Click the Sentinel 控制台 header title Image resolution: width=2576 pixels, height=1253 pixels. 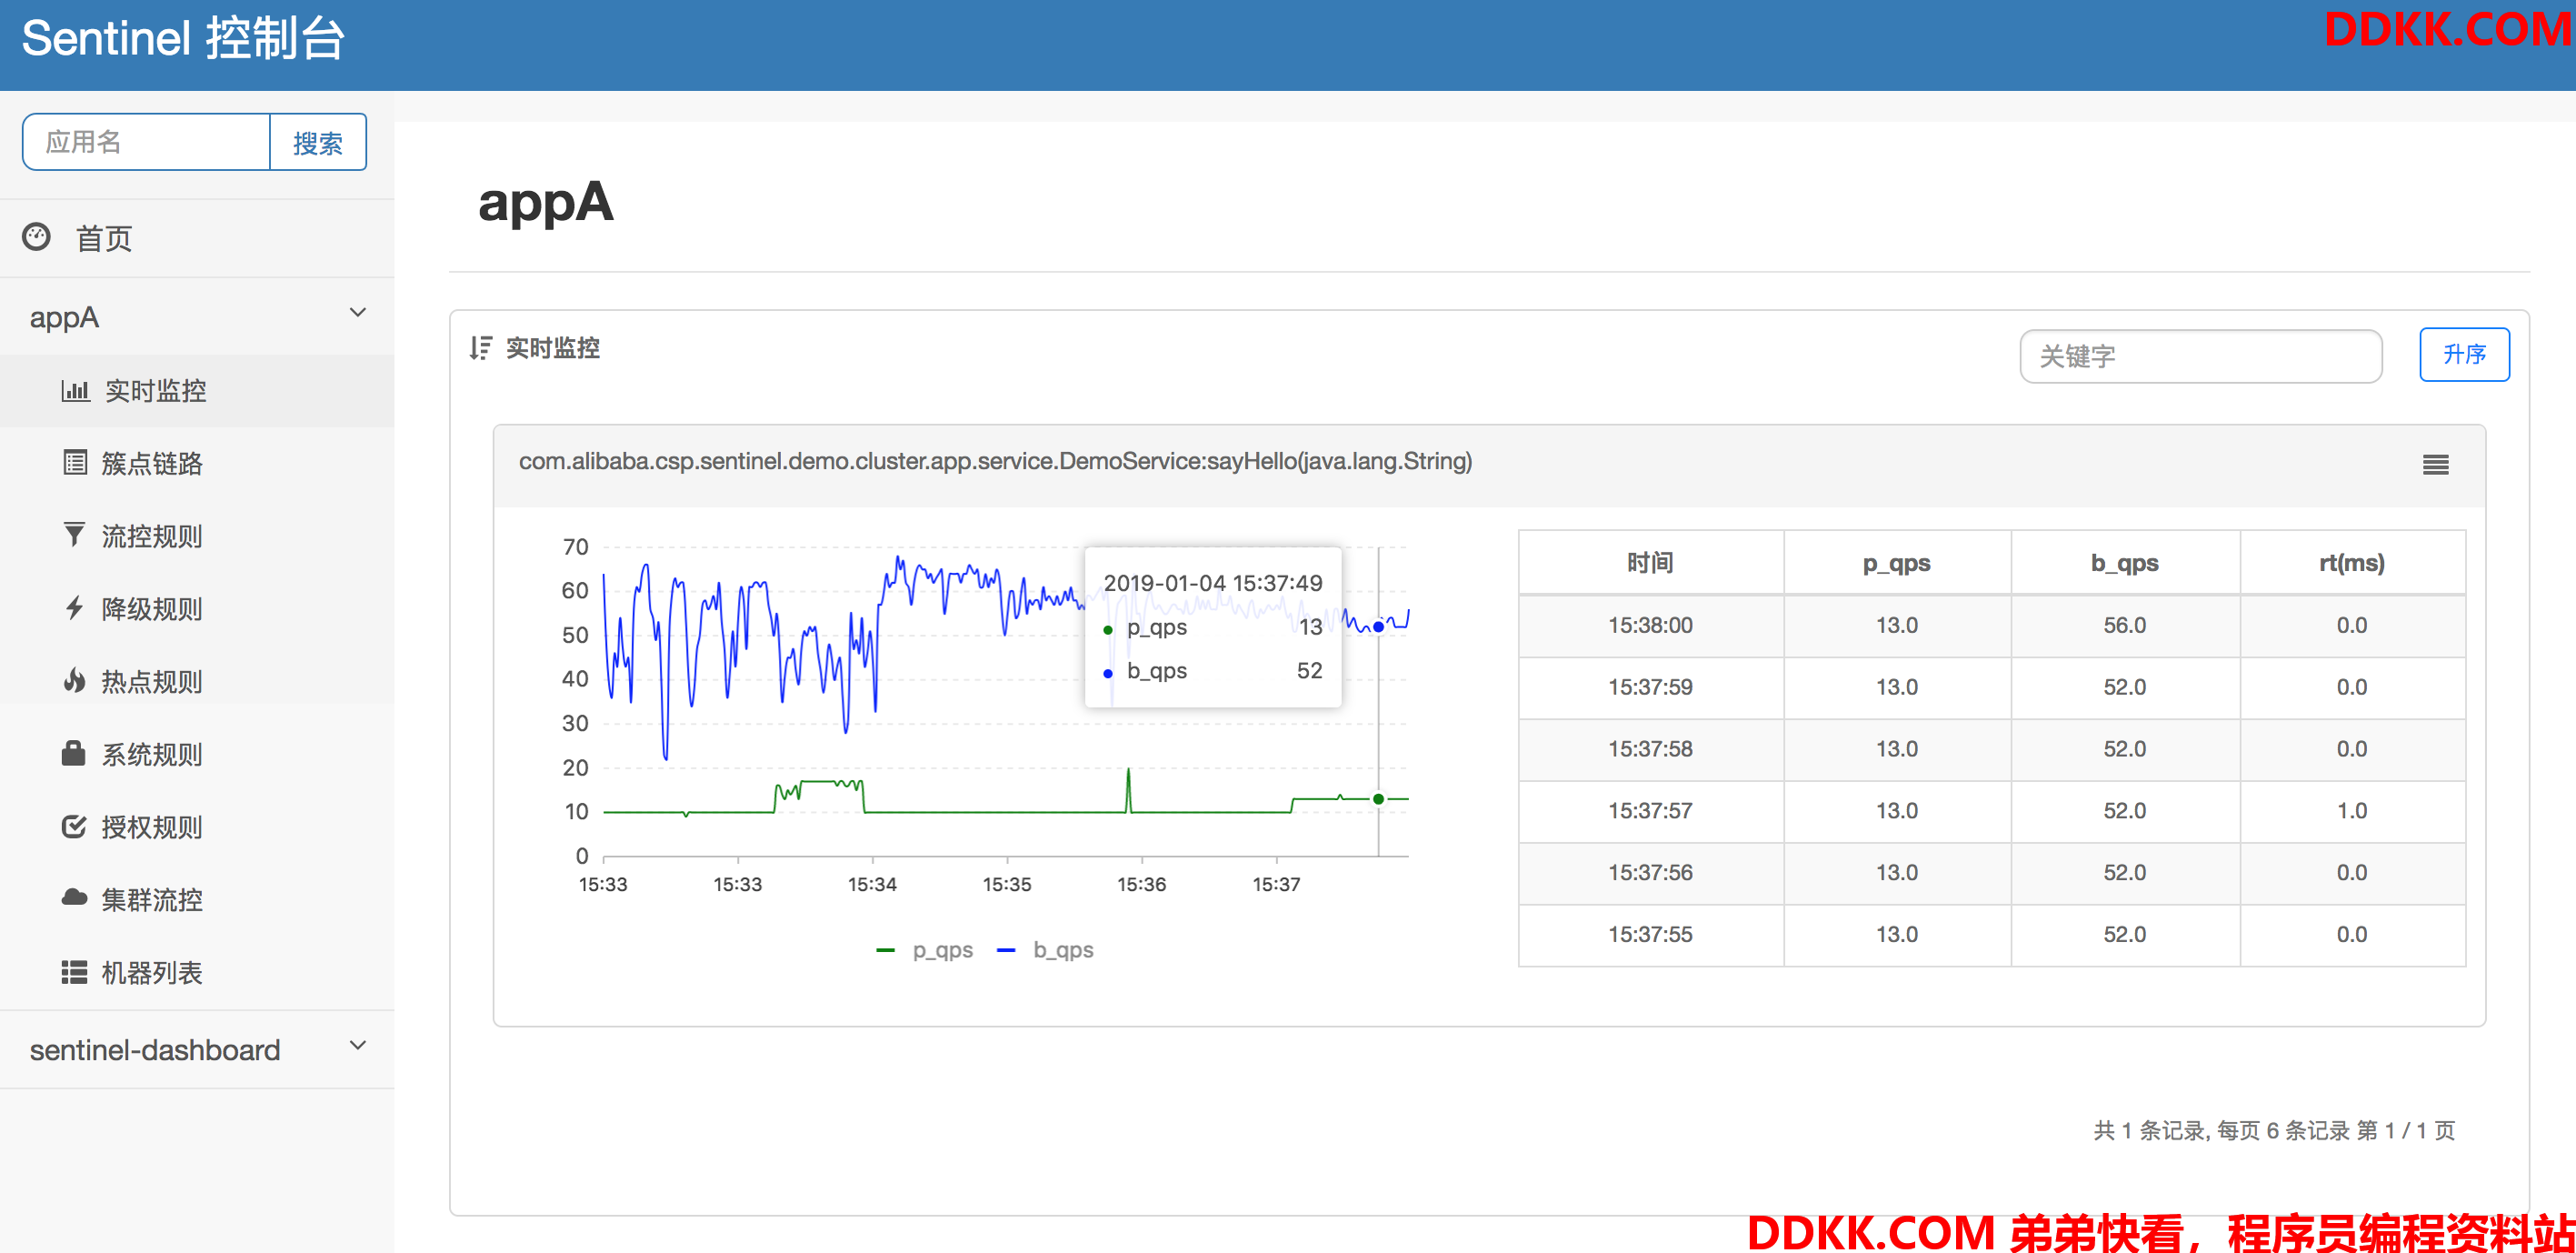[x=184, y=38]
